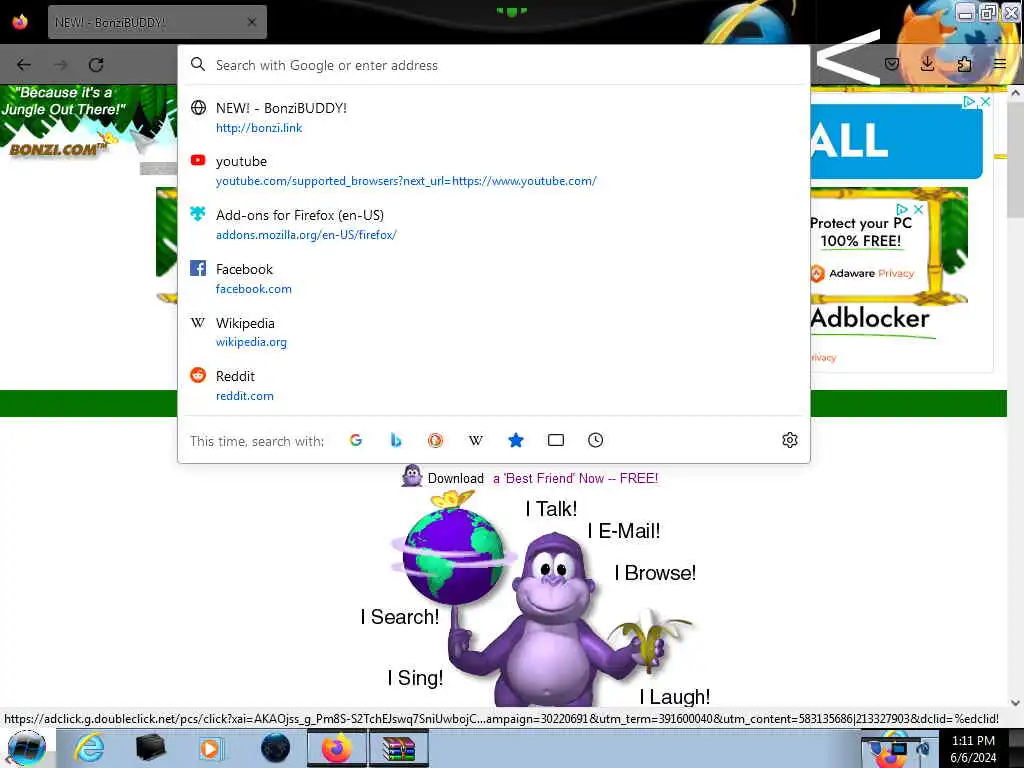Click the Firefox logo in title bar
1024x768 pixels.
tap(20, 22)
